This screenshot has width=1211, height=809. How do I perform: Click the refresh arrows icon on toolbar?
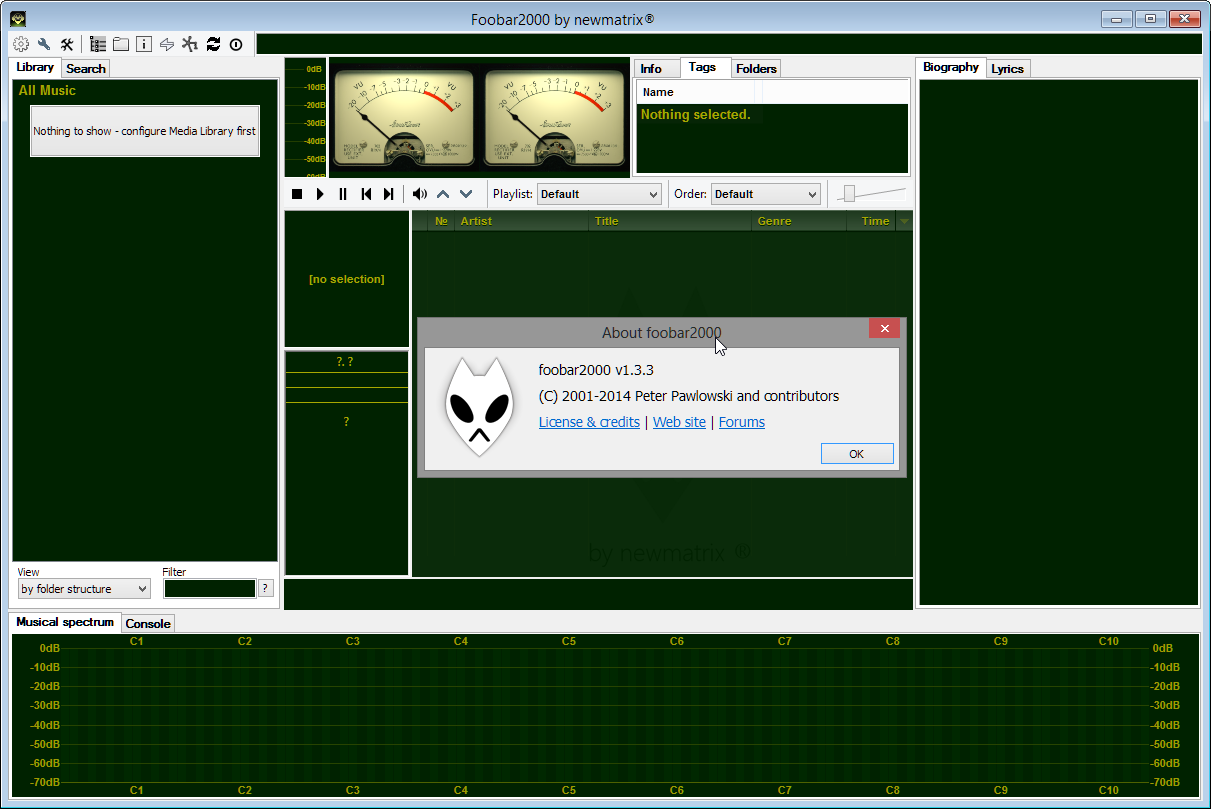pos(212,44)
